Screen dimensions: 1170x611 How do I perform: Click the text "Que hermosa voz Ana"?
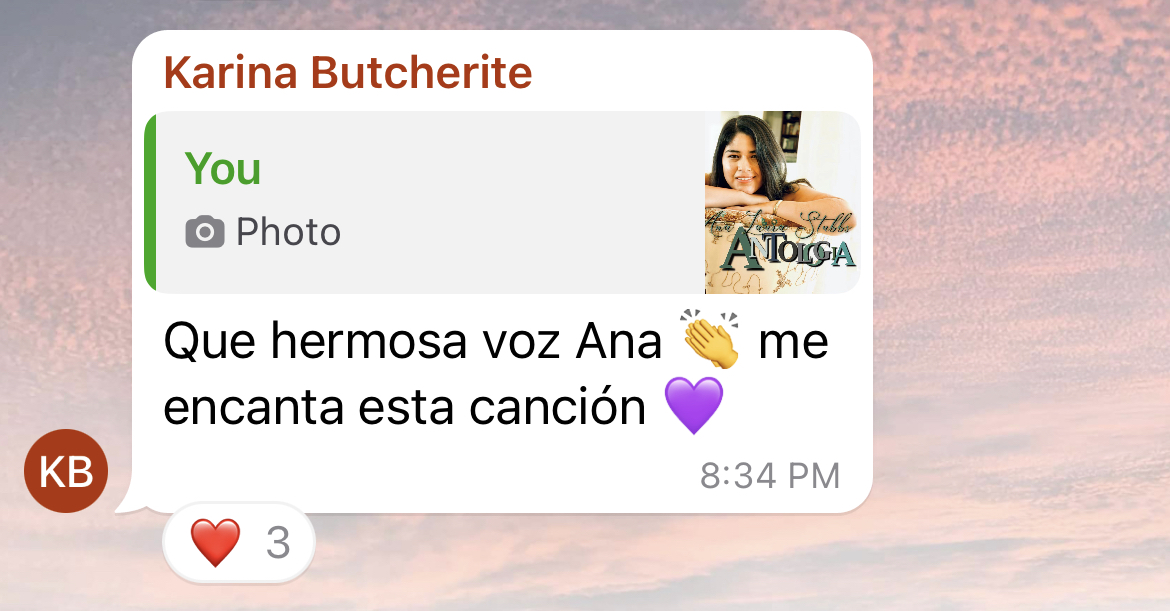pyautogui.click(x=413, y=342)
